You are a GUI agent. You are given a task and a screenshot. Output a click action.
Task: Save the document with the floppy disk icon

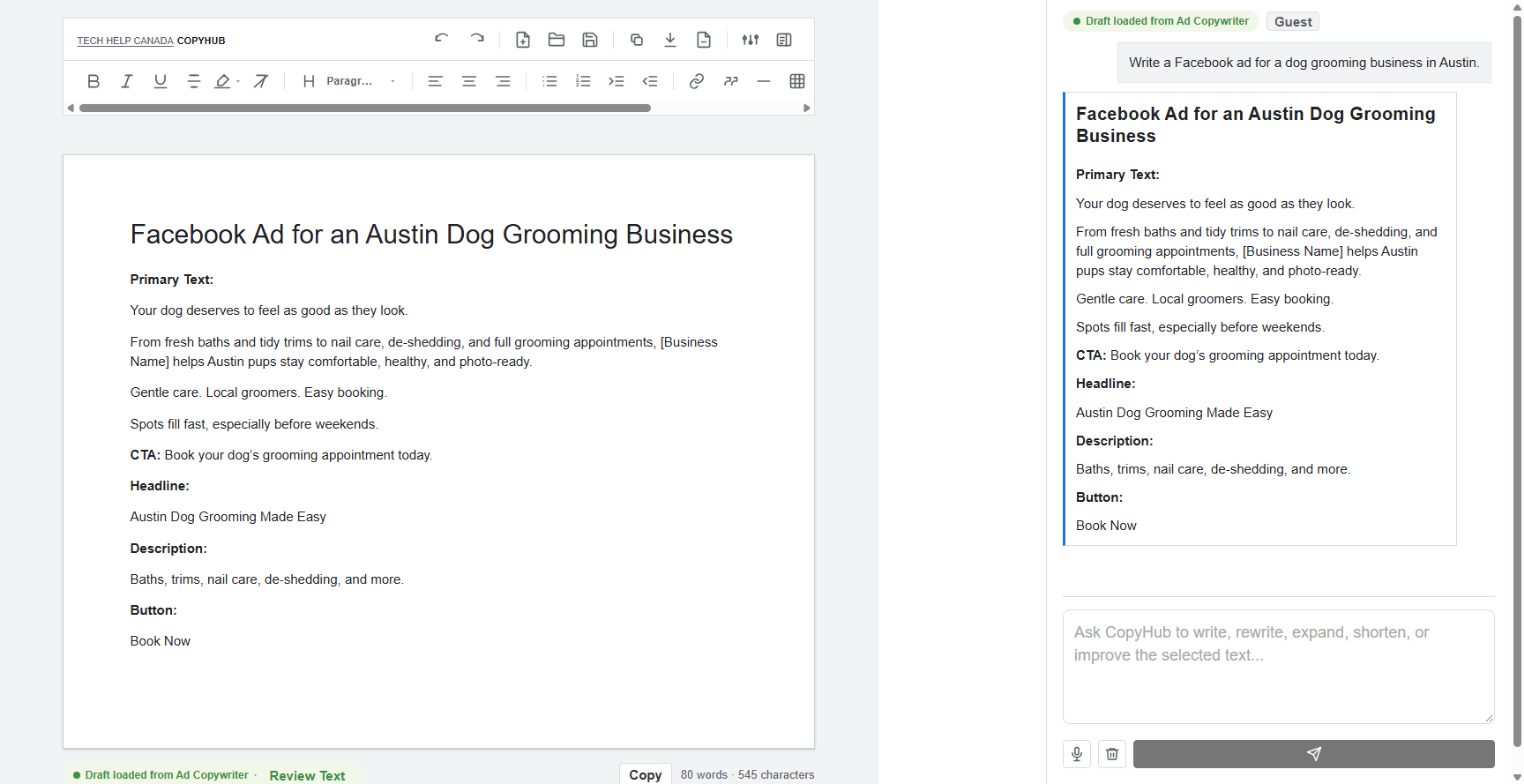click(x=590, y=40)
